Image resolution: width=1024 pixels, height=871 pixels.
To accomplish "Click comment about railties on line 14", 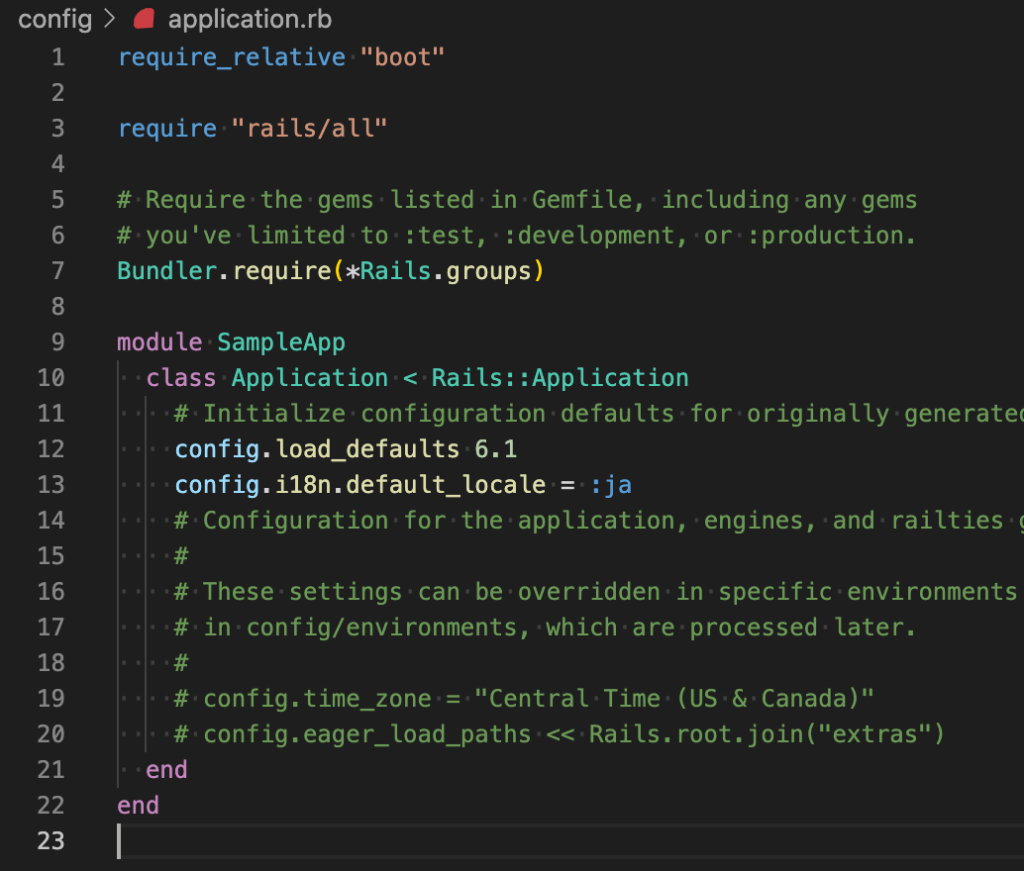I will point(599,520).
